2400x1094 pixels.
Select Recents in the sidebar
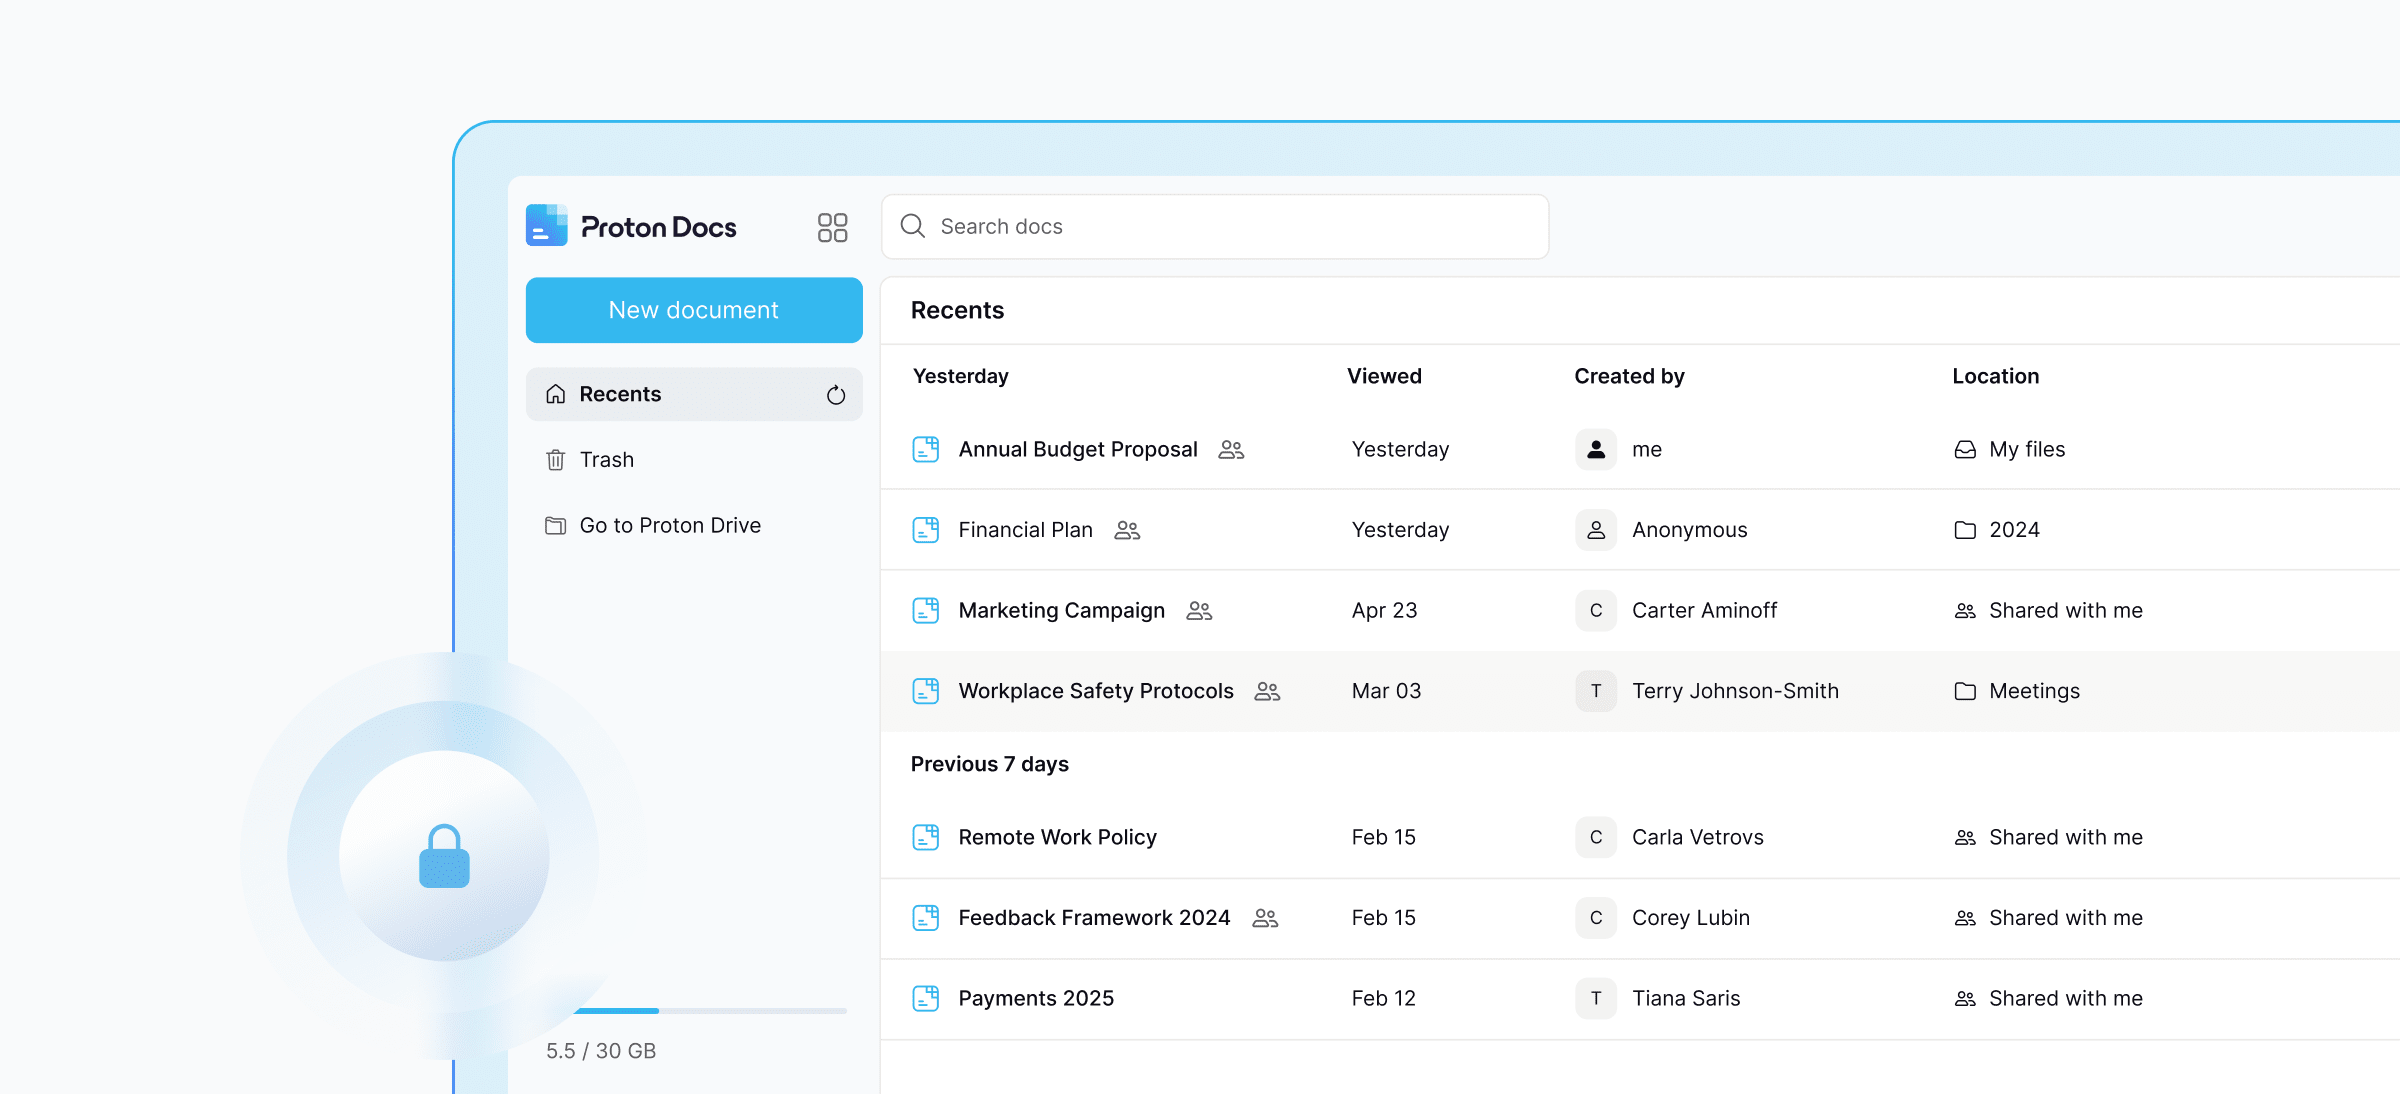click(x=694, y=394)
